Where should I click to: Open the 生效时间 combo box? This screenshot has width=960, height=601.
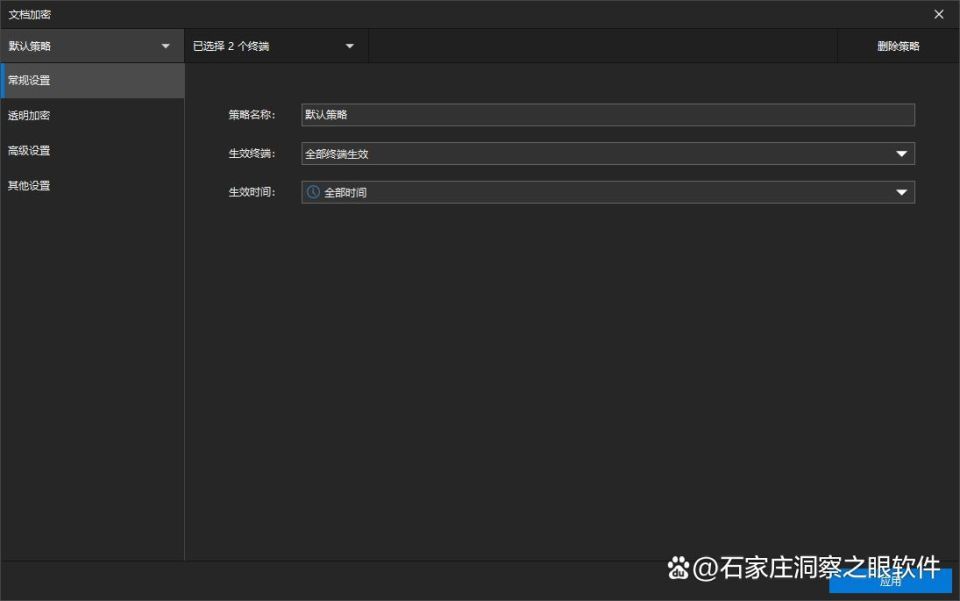608,192
